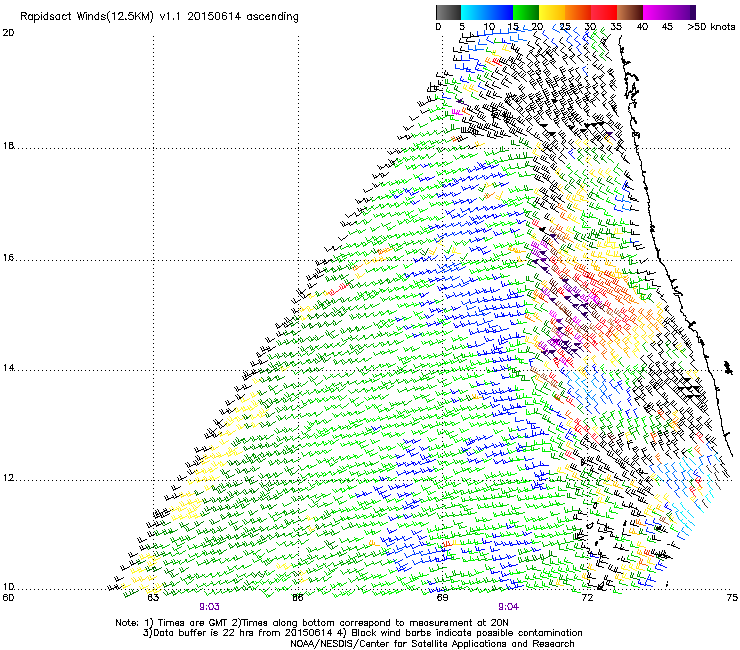Image resolution: width=740 pixels, height=650 pixels.
Task: Select the longitude axis label '69'
Action: (442, 598)
